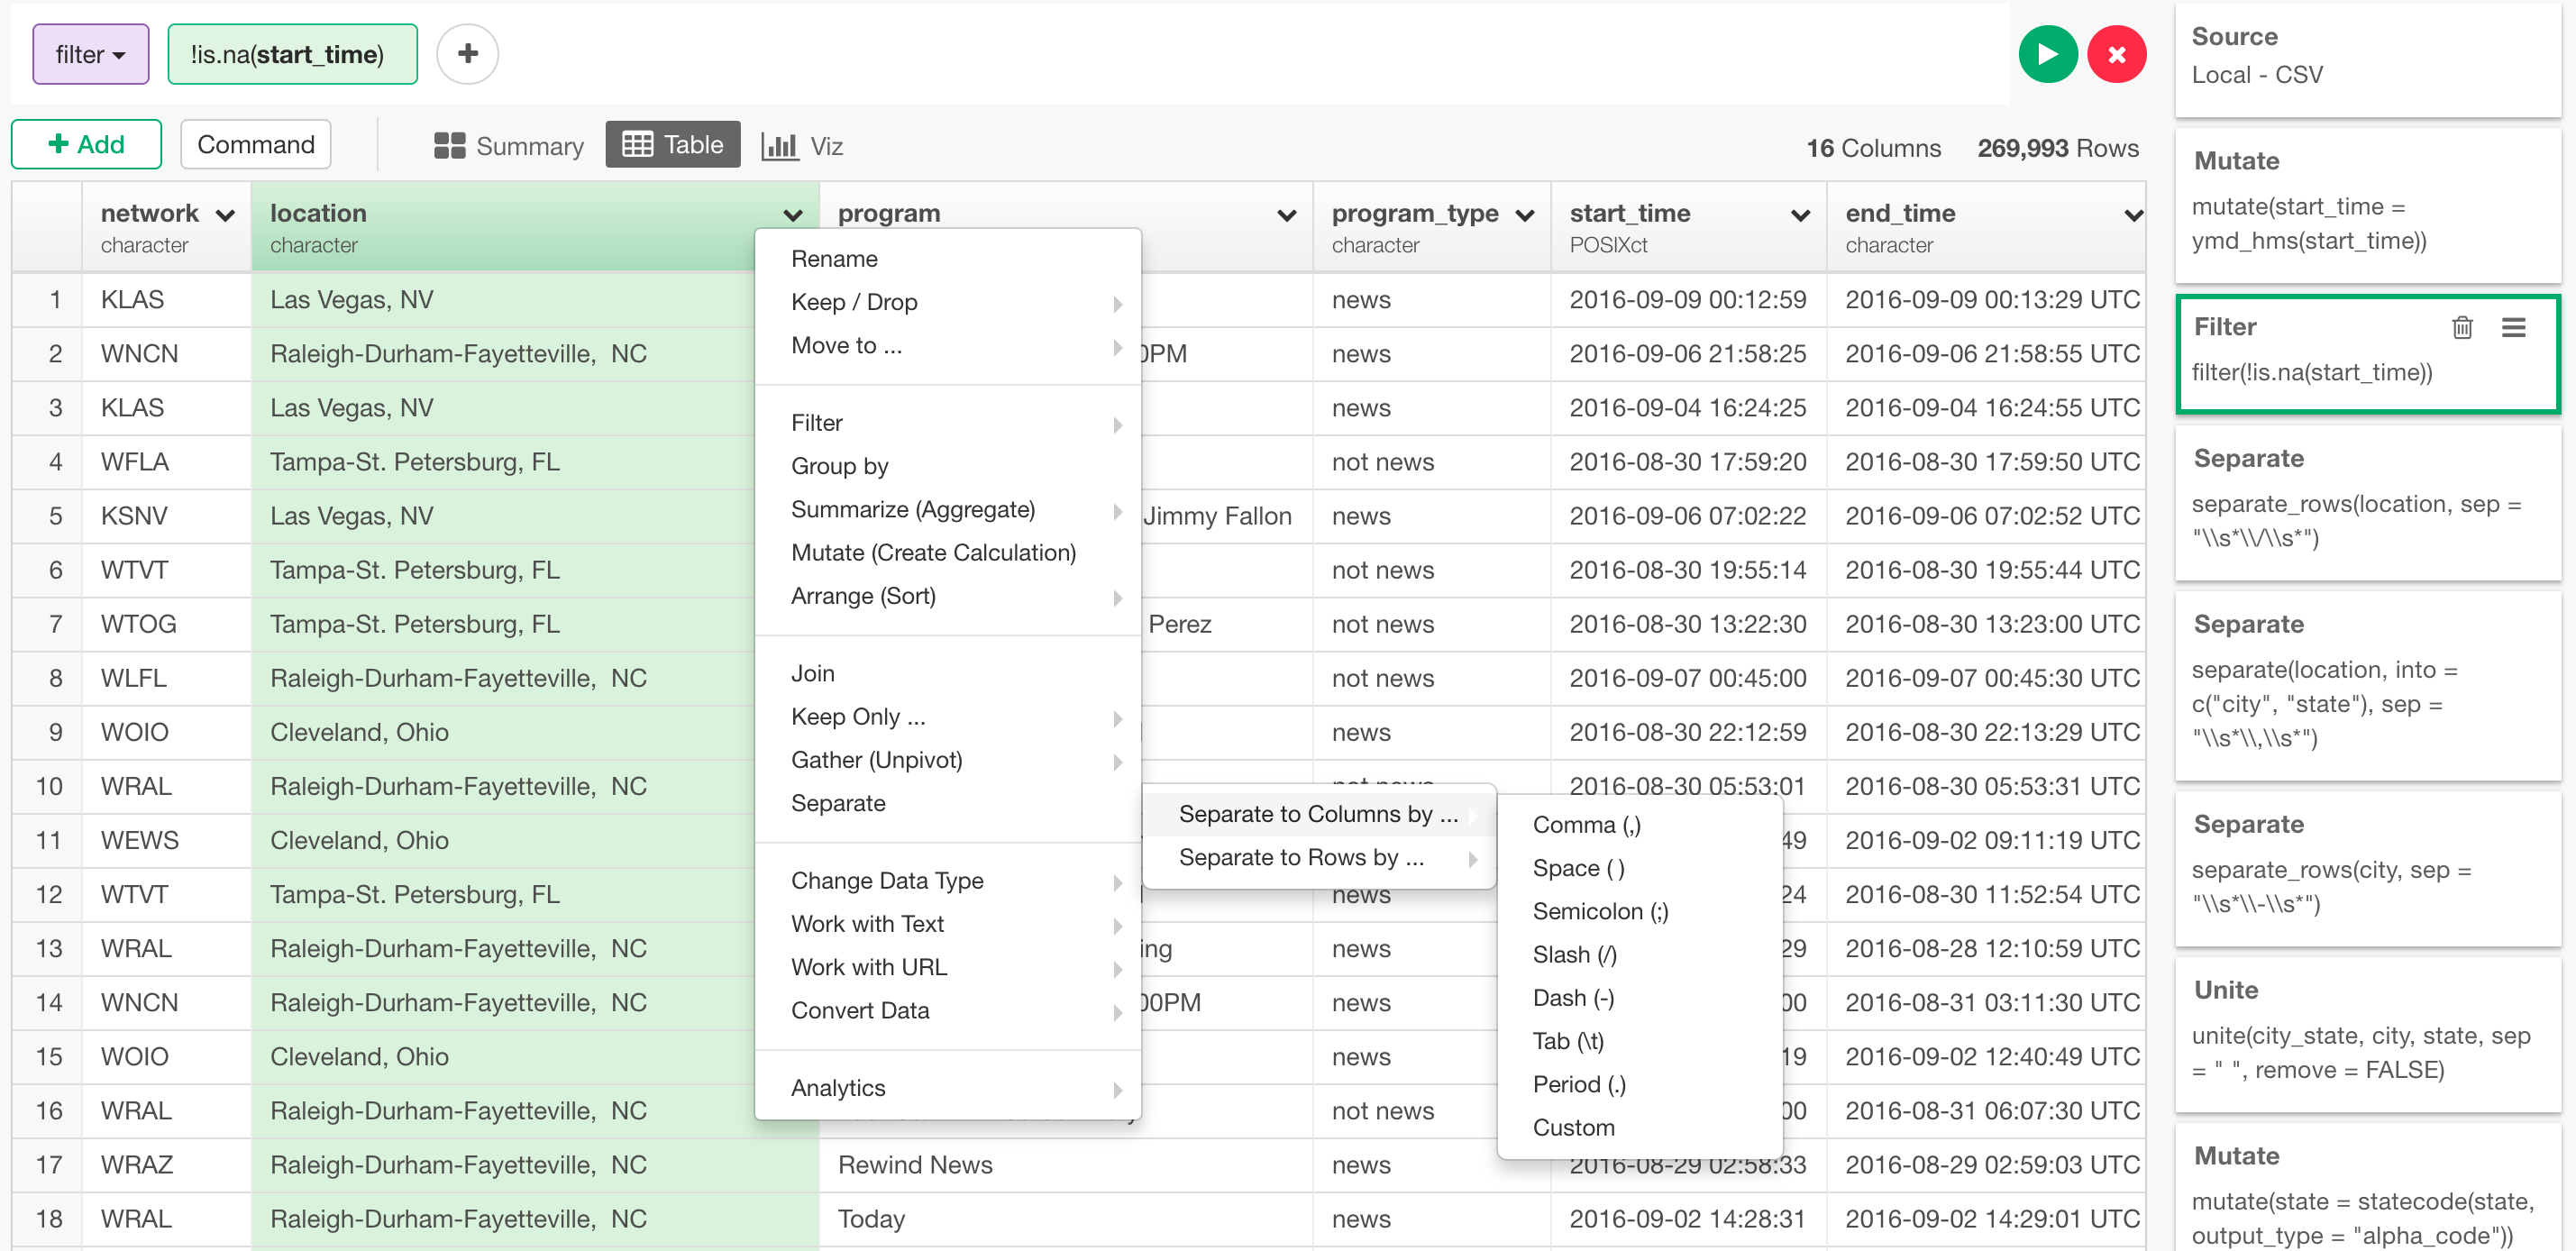Expand the Analytics submenu arrow
Screen dimensions: 2576x1251
pyautogui.click(x=1117, y=1090)
